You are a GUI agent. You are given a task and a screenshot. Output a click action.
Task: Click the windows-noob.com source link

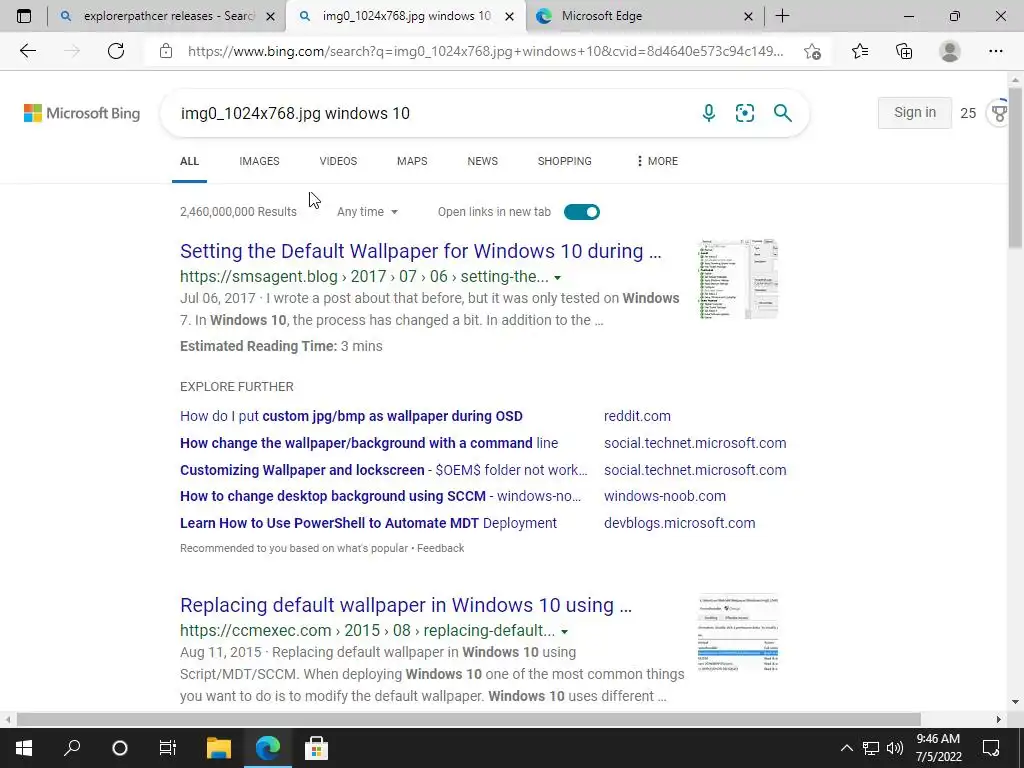pos(665,496)
